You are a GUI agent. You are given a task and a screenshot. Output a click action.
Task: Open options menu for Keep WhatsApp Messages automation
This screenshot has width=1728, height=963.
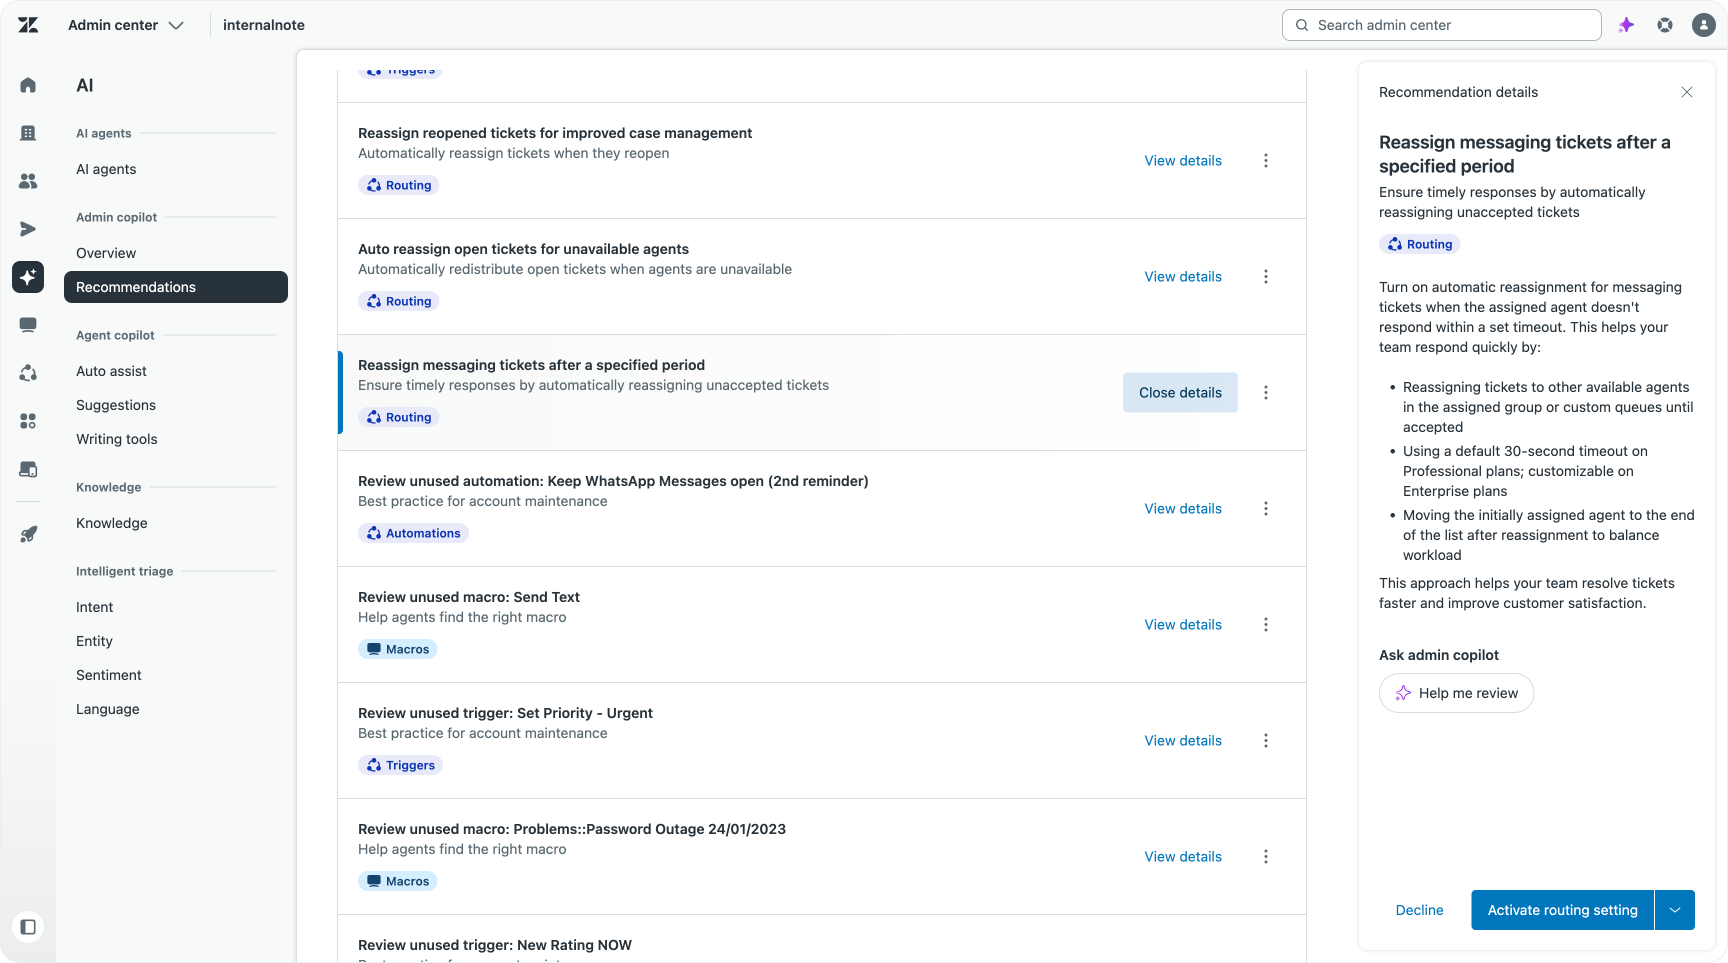[x=1266, y=509]
